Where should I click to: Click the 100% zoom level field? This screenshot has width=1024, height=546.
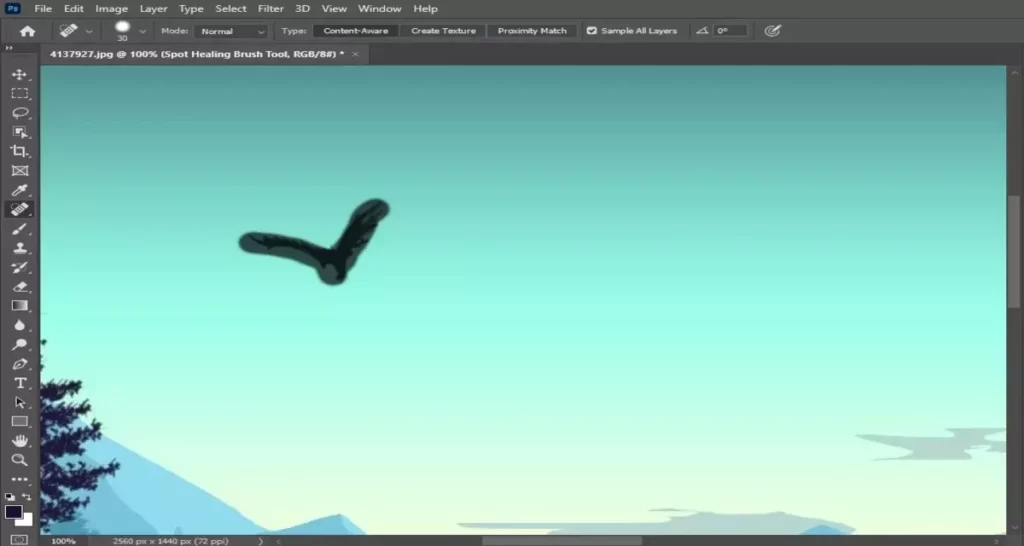point(64,541)
